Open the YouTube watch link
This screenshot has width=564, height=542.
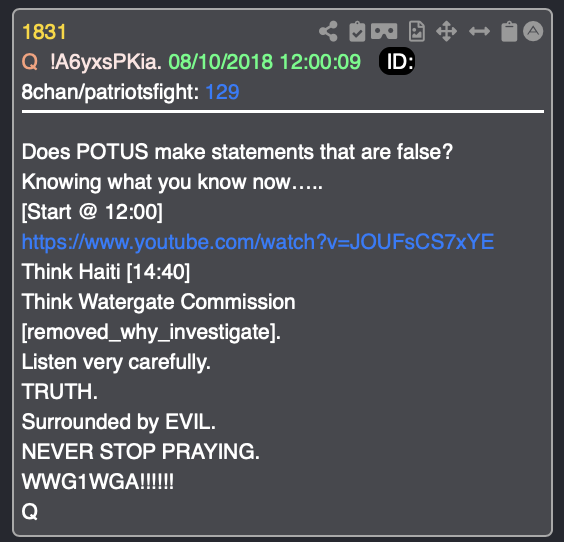tap(258, 242)
